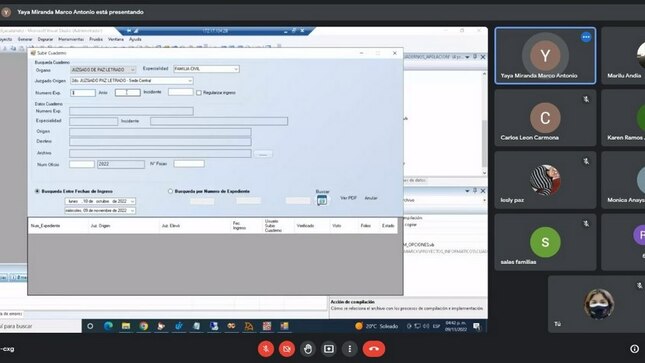Open the Herramientas menu

(71, 40)
